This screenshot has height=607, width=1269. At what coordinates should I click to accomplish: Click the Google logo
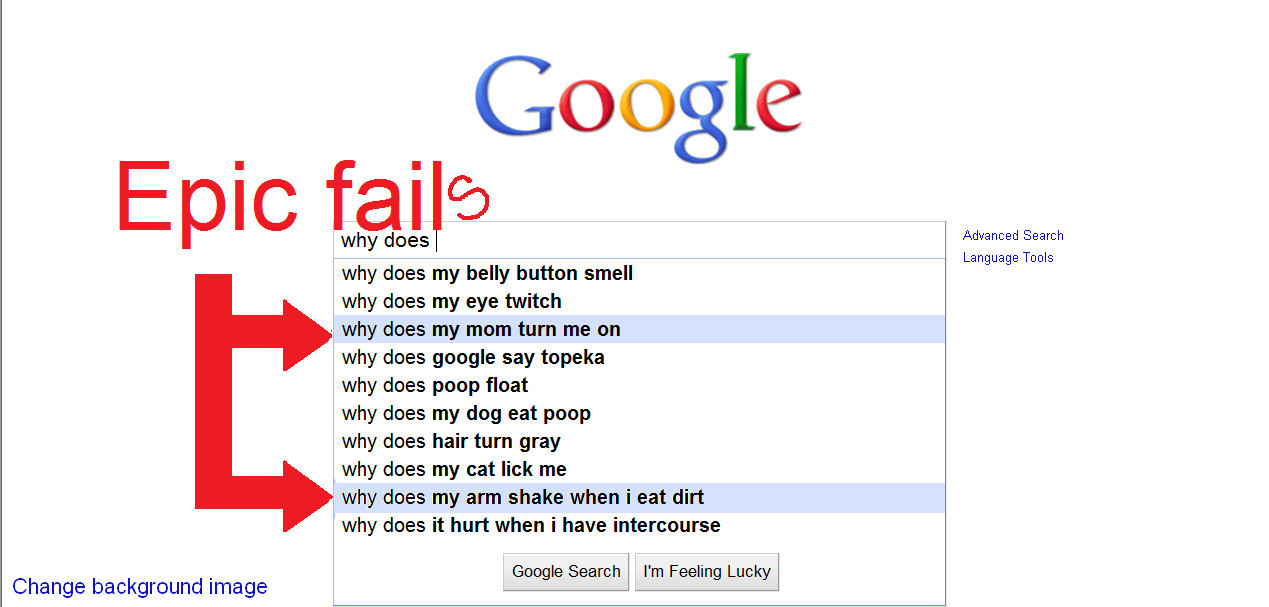pyautogui.click(x=638, y=107)
